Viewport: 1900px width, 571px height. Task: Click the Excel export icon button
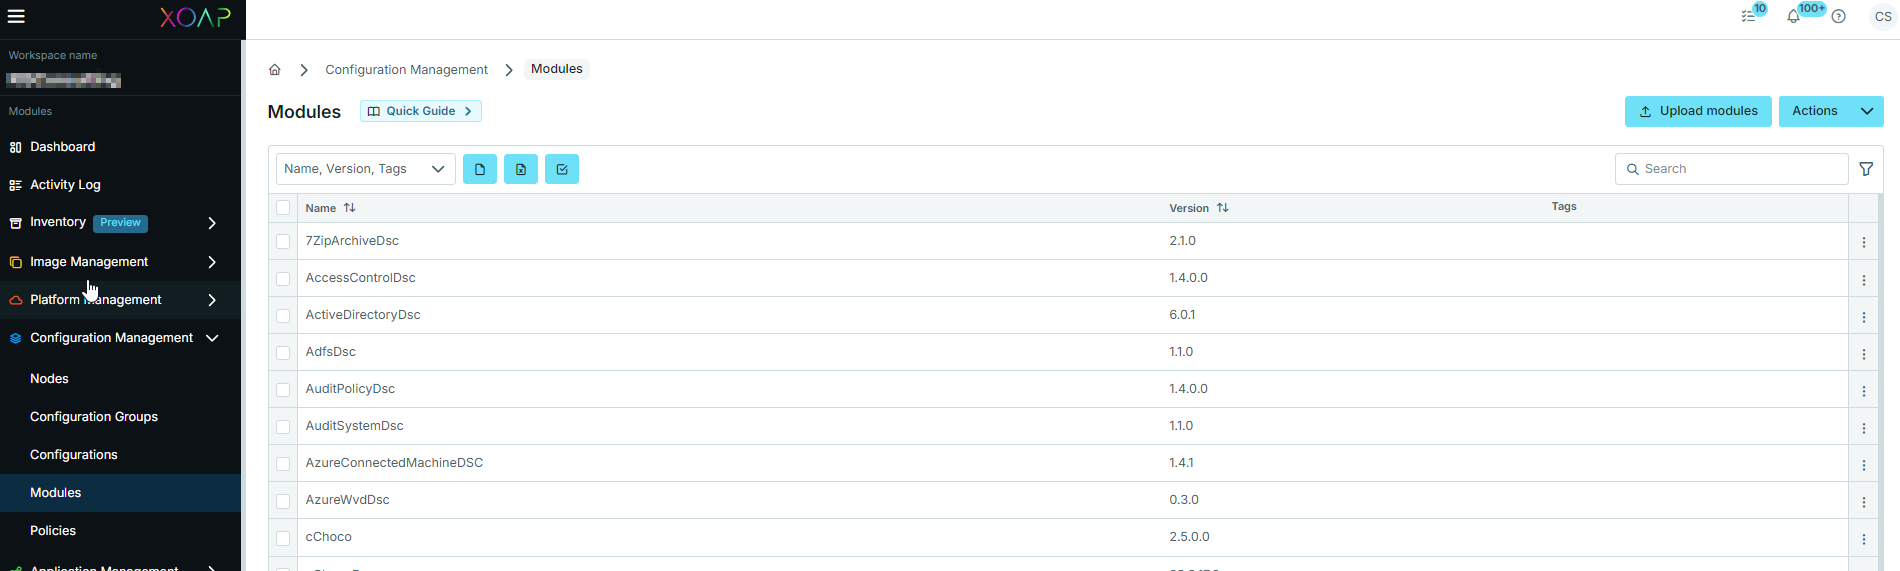click(521, 169)
